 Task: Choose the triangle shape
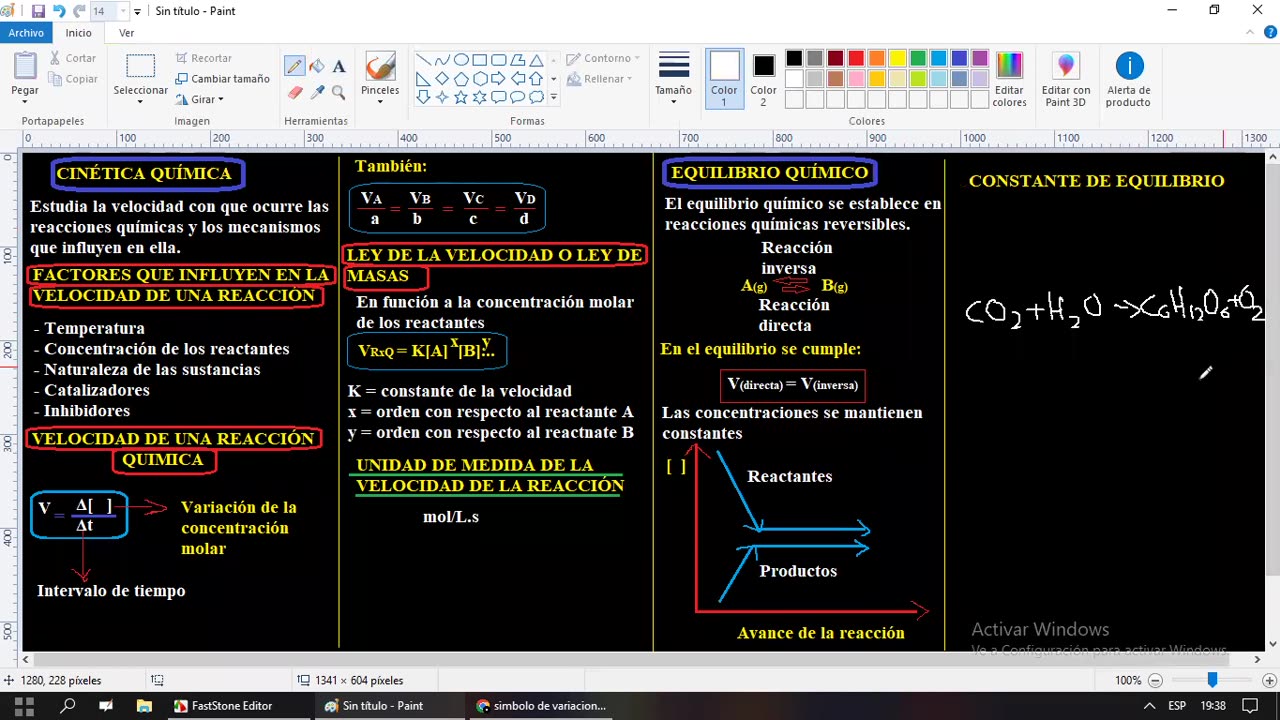point(536,60)
